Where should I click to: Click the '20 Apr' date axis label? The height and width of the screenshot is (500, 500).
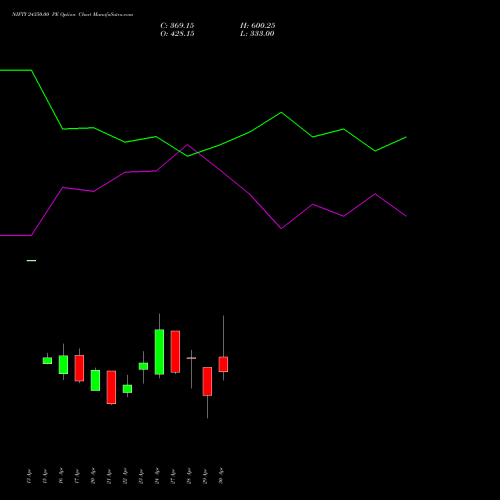pyautogui.click(x=93, y=476)
